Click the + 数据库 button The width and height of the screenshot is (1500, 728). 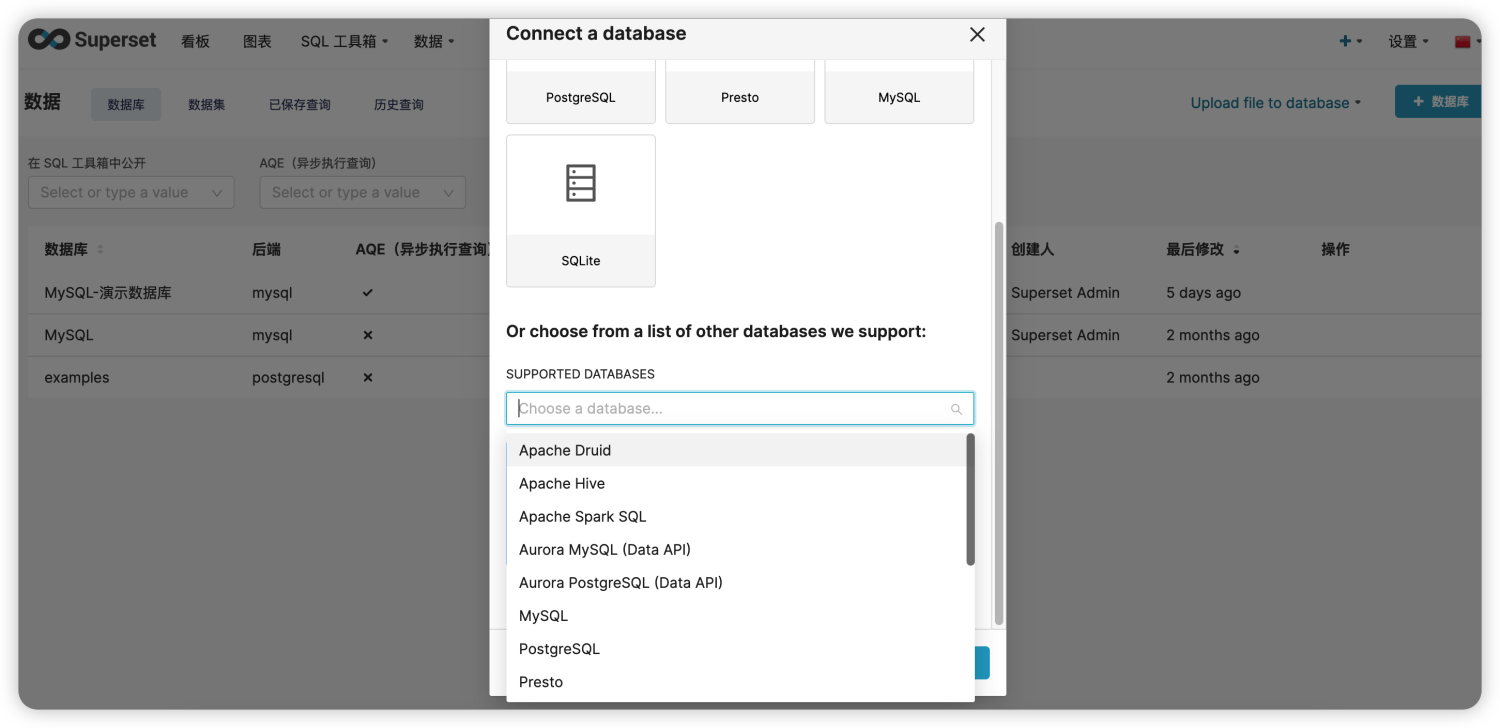coord(1438,102)
